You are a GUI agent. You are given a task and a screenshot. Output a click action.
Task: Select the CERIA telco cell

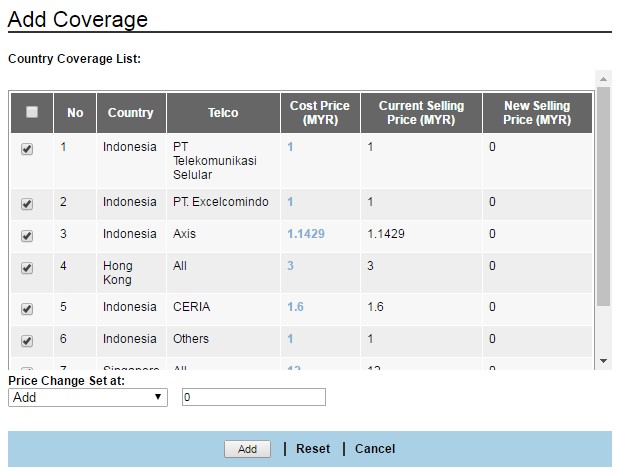click(x=223, y=309)
